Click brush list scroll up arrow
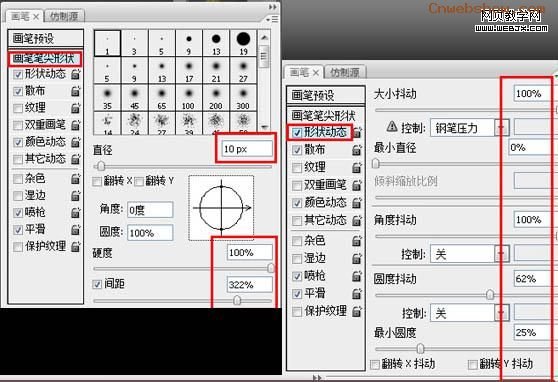Screen dimensions: 558x382 [x=264, y=37]
